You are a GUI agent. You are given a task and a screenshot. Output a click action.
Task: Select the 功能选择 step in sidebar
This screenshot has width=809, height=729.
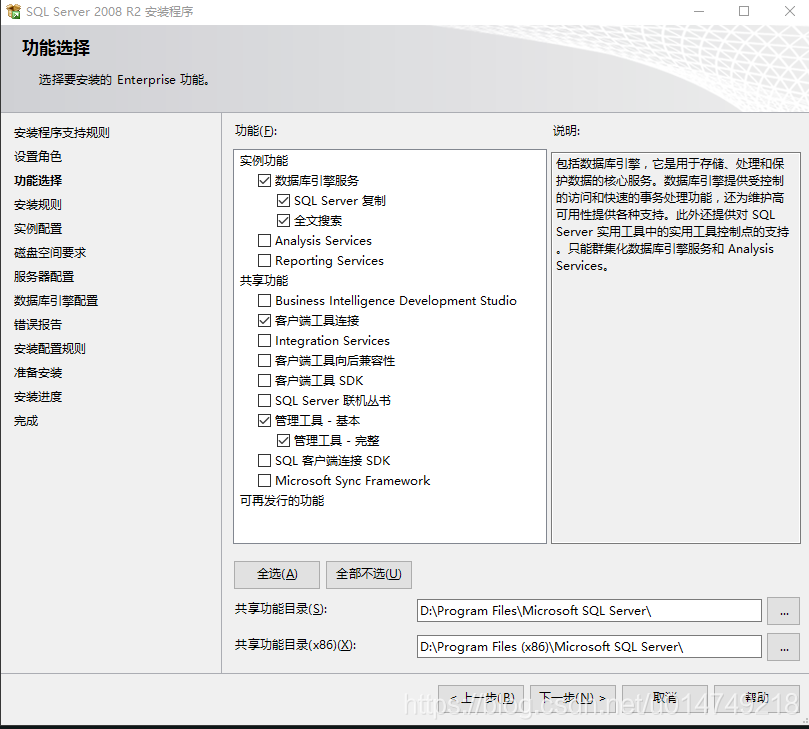(38, 181)
